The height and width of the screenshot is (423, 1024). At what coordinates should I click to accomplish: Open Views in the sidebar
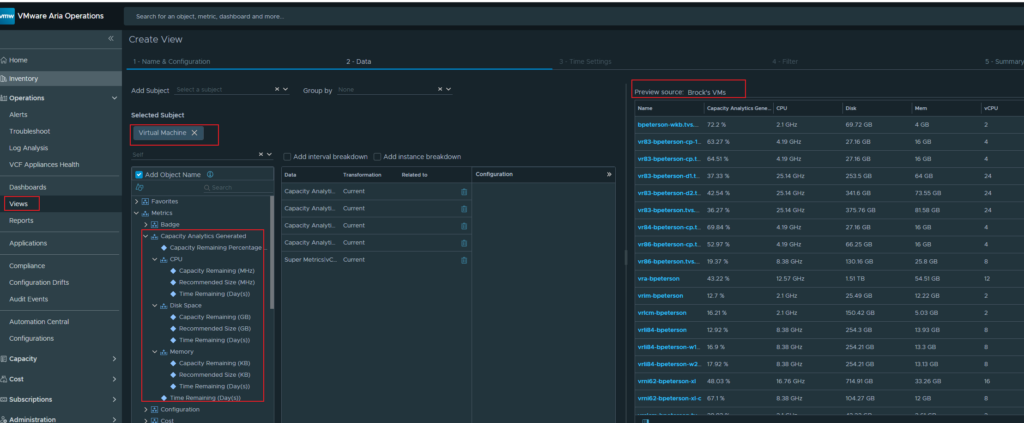(18, 204)
